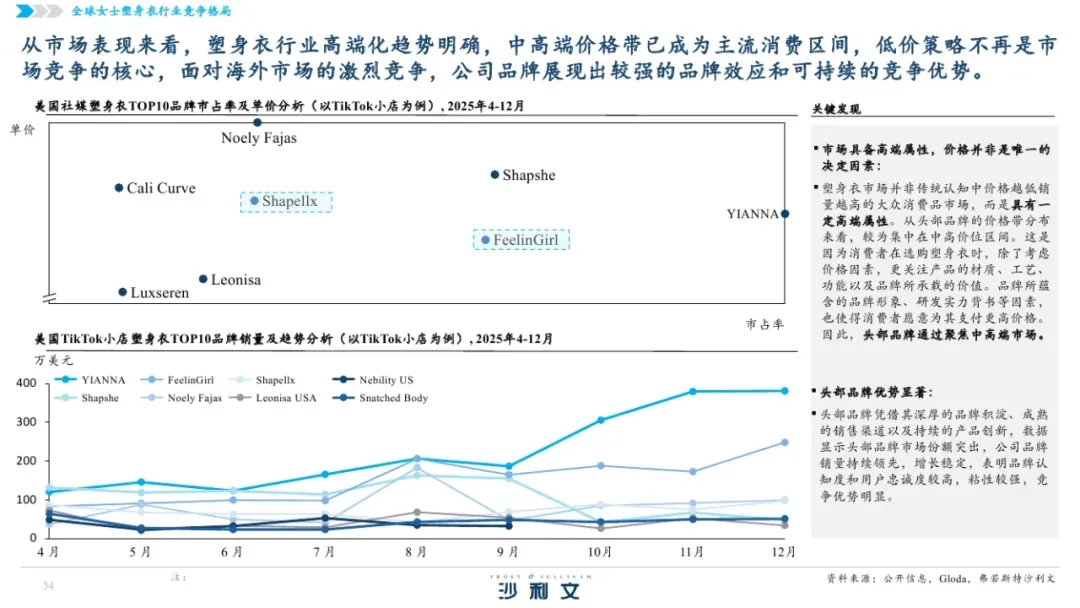The image size is (1080, 608).
Task: Click the 5月 label on the x-axis
Action: (140, 552)
